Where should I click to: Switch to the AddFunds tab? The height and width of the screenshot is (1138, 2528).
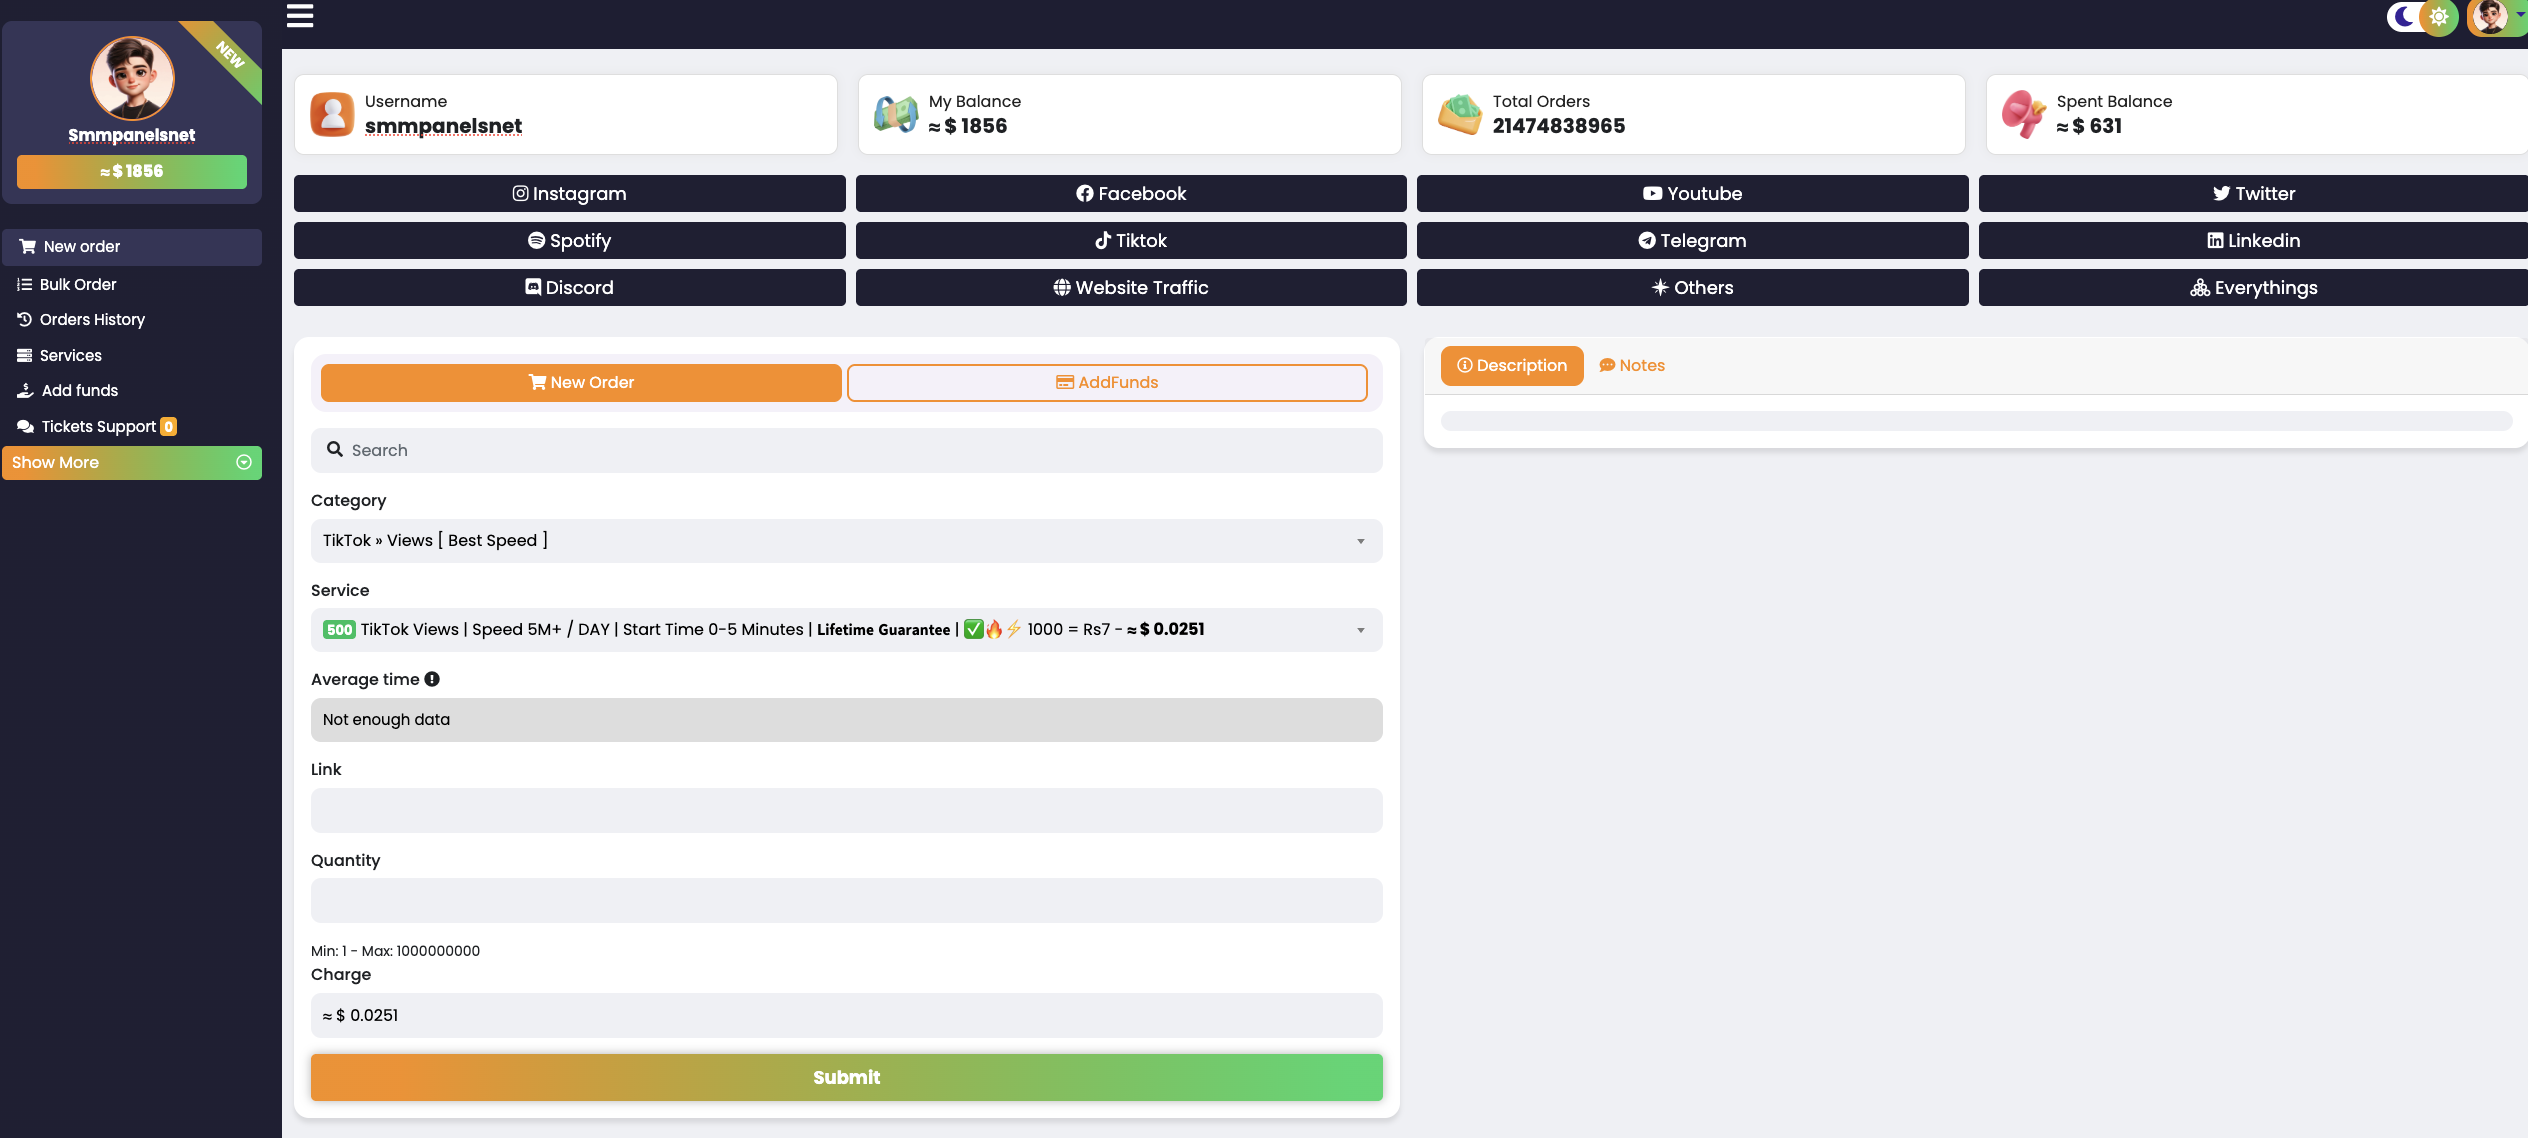coord(1106,383)
